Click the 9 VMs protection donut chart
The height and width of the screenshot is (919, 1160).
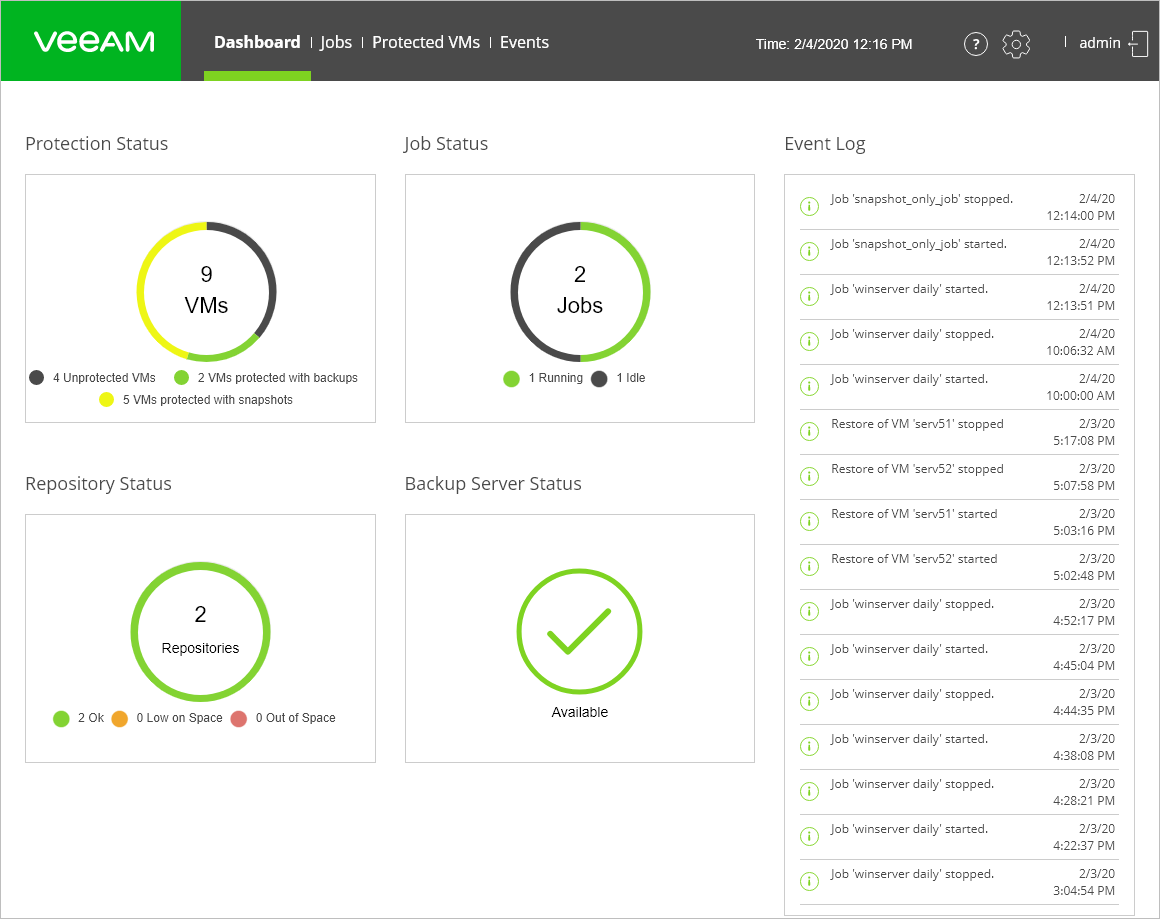pyautogui.click(x=207, y=291)
